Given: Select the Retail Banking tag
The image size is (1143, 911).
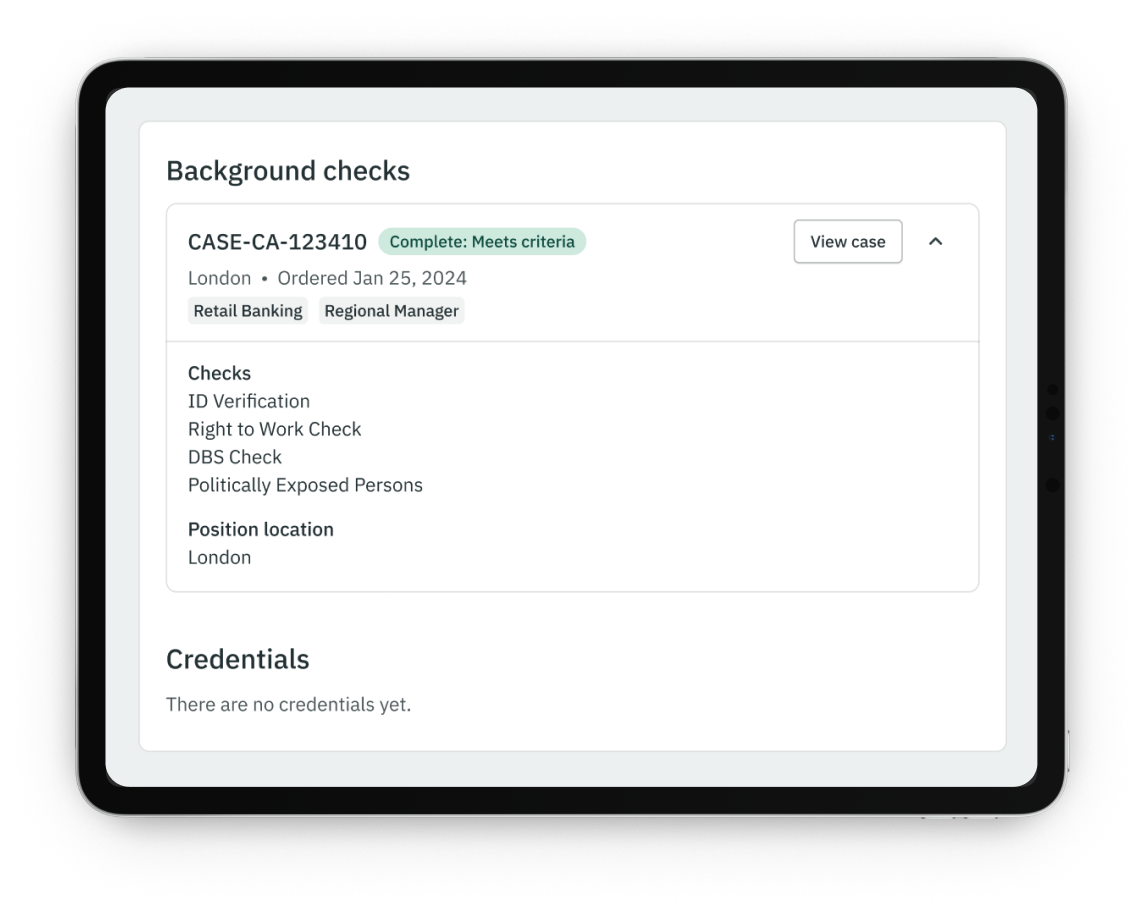Looking at the screenshot, I should point(248,311).
